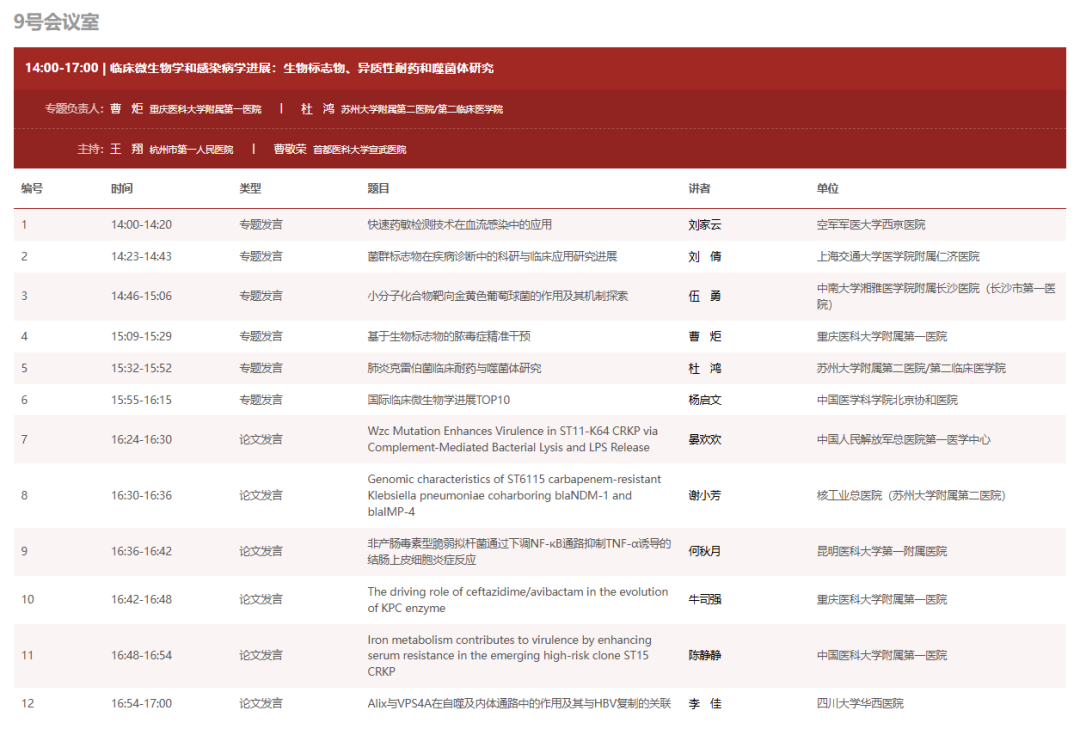Select time cell '14:46-15:06'

point(141,296)
